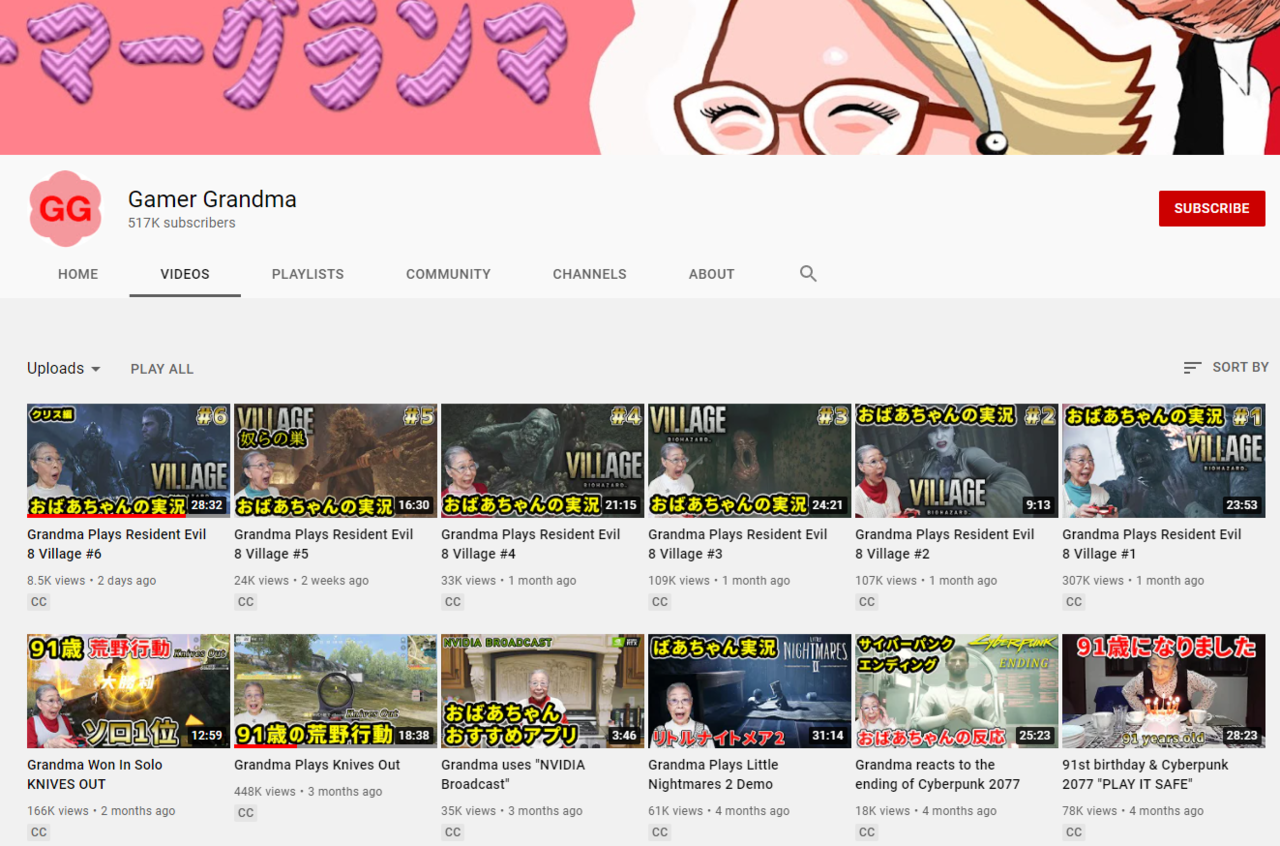1280x846 pixels.
Task: Open the Uploads dropdown
Action: click(64, 368)
